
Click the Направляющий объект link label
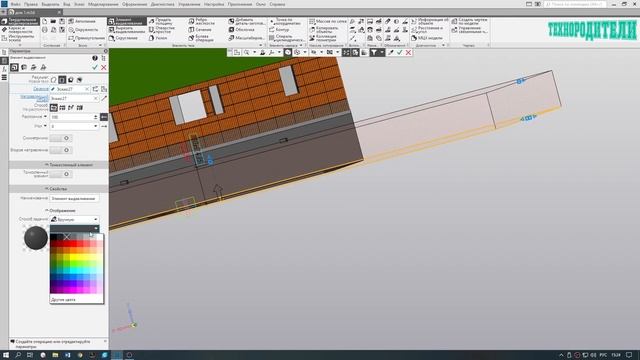click(x=34, y=98)
